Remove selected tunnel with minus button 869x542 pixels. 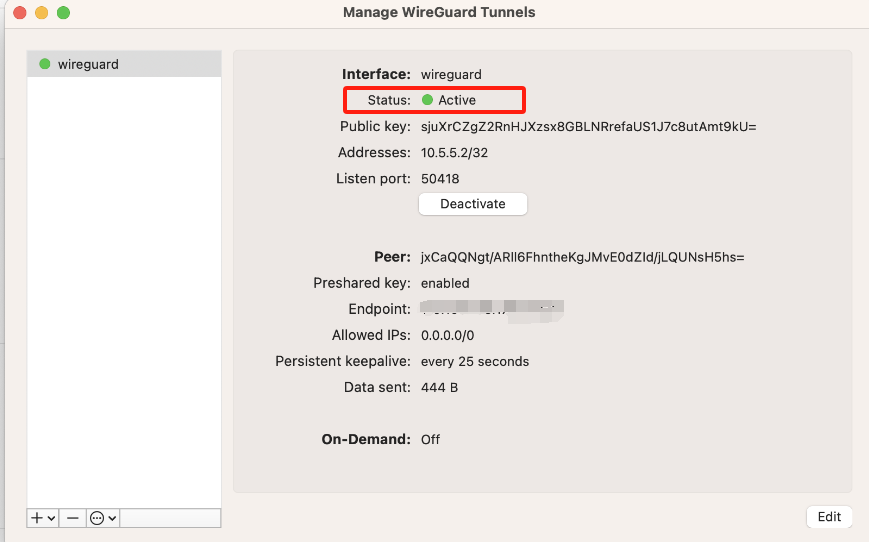[73, 518]
